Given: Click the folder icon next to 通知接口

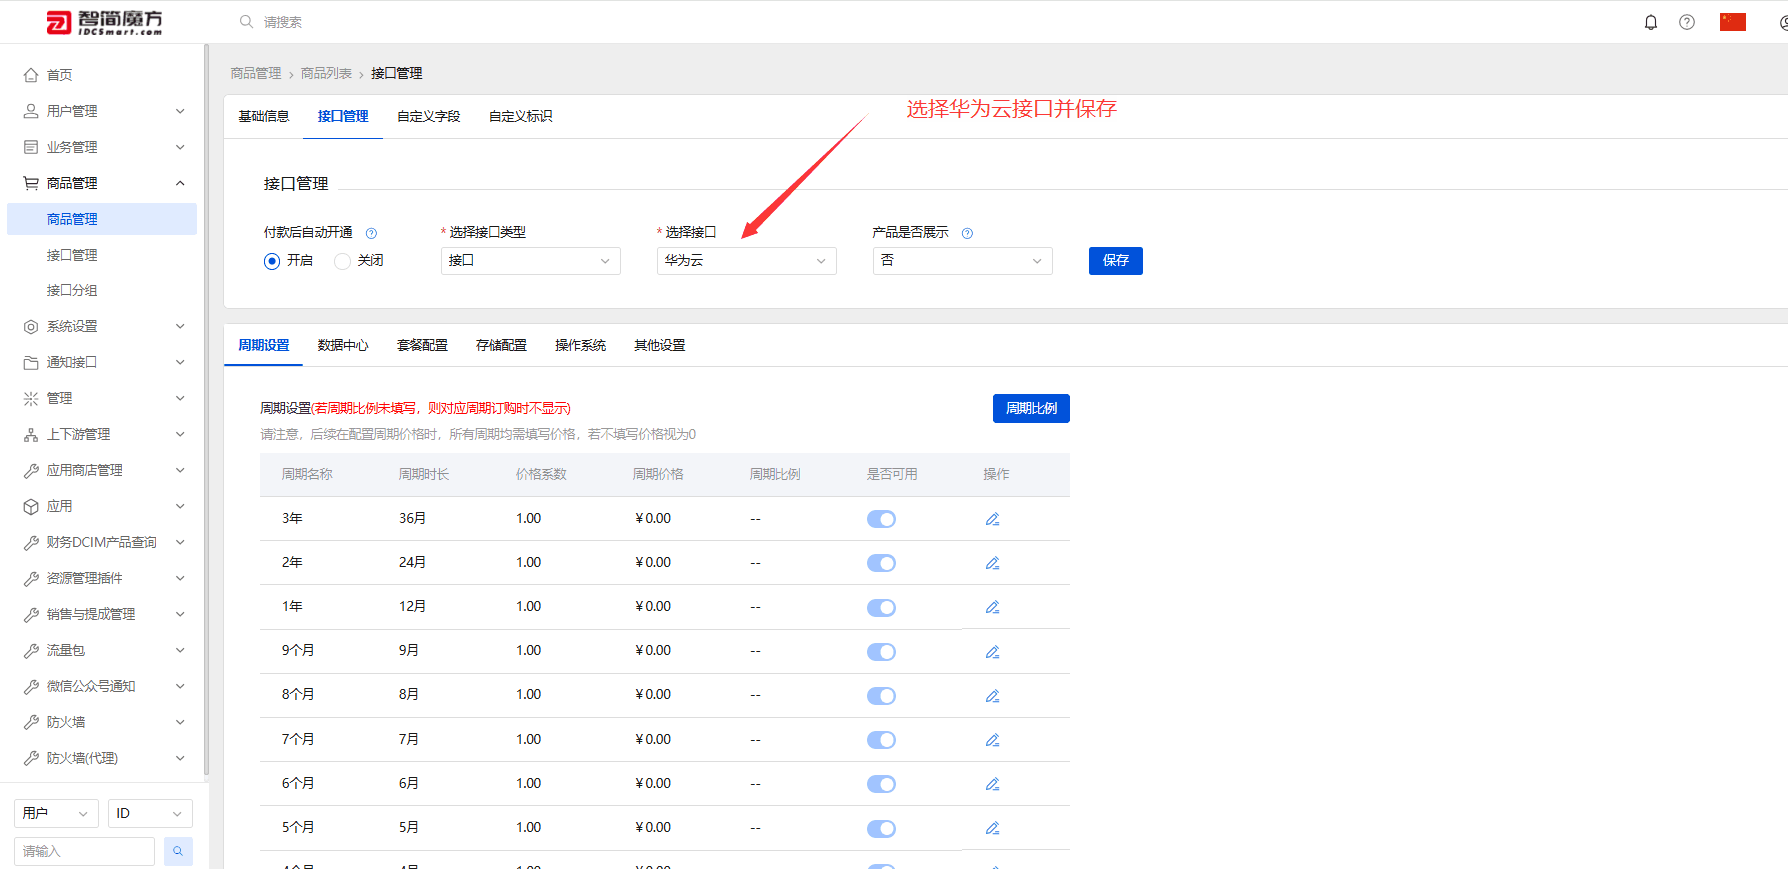Looking at the screenshot, I should tap(31, 363).
